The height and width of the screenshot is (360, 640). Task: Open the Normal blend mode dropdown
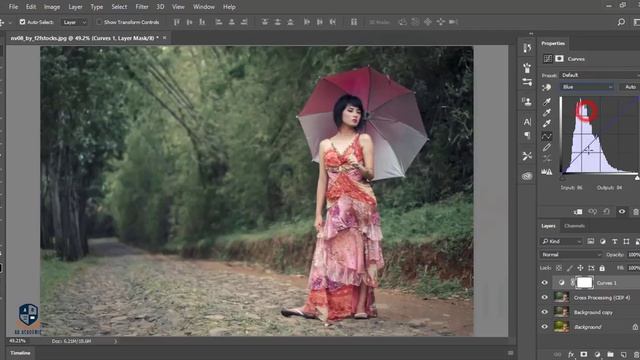[x=571, y=255]
